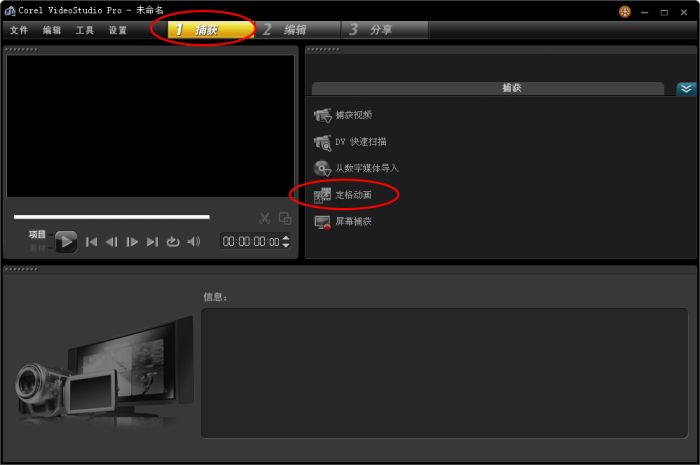Click the scissors split clip icon
The width and height of the screenshot is (700, 465).
point(265,218)
